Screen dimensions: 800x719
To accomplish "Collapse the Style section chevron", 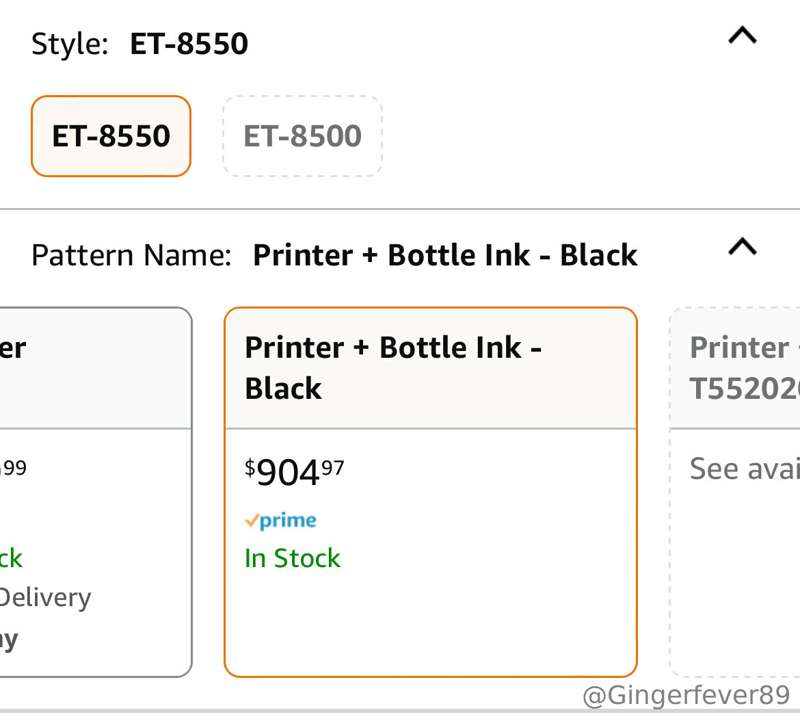I will coord(742,36).
